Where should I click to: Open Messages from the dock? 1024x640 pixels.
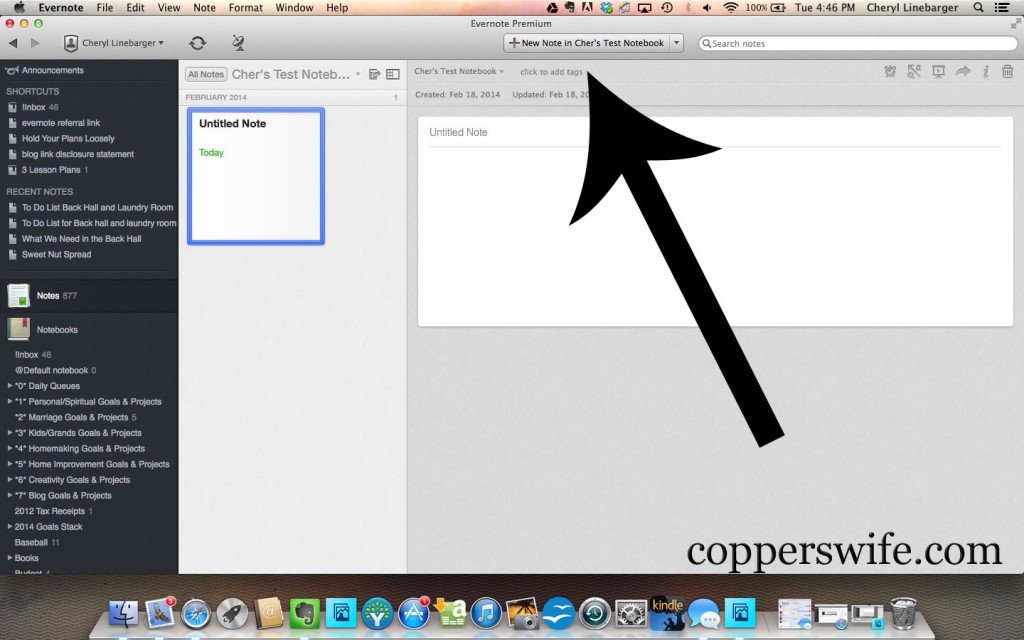click(x=703, y=614)
